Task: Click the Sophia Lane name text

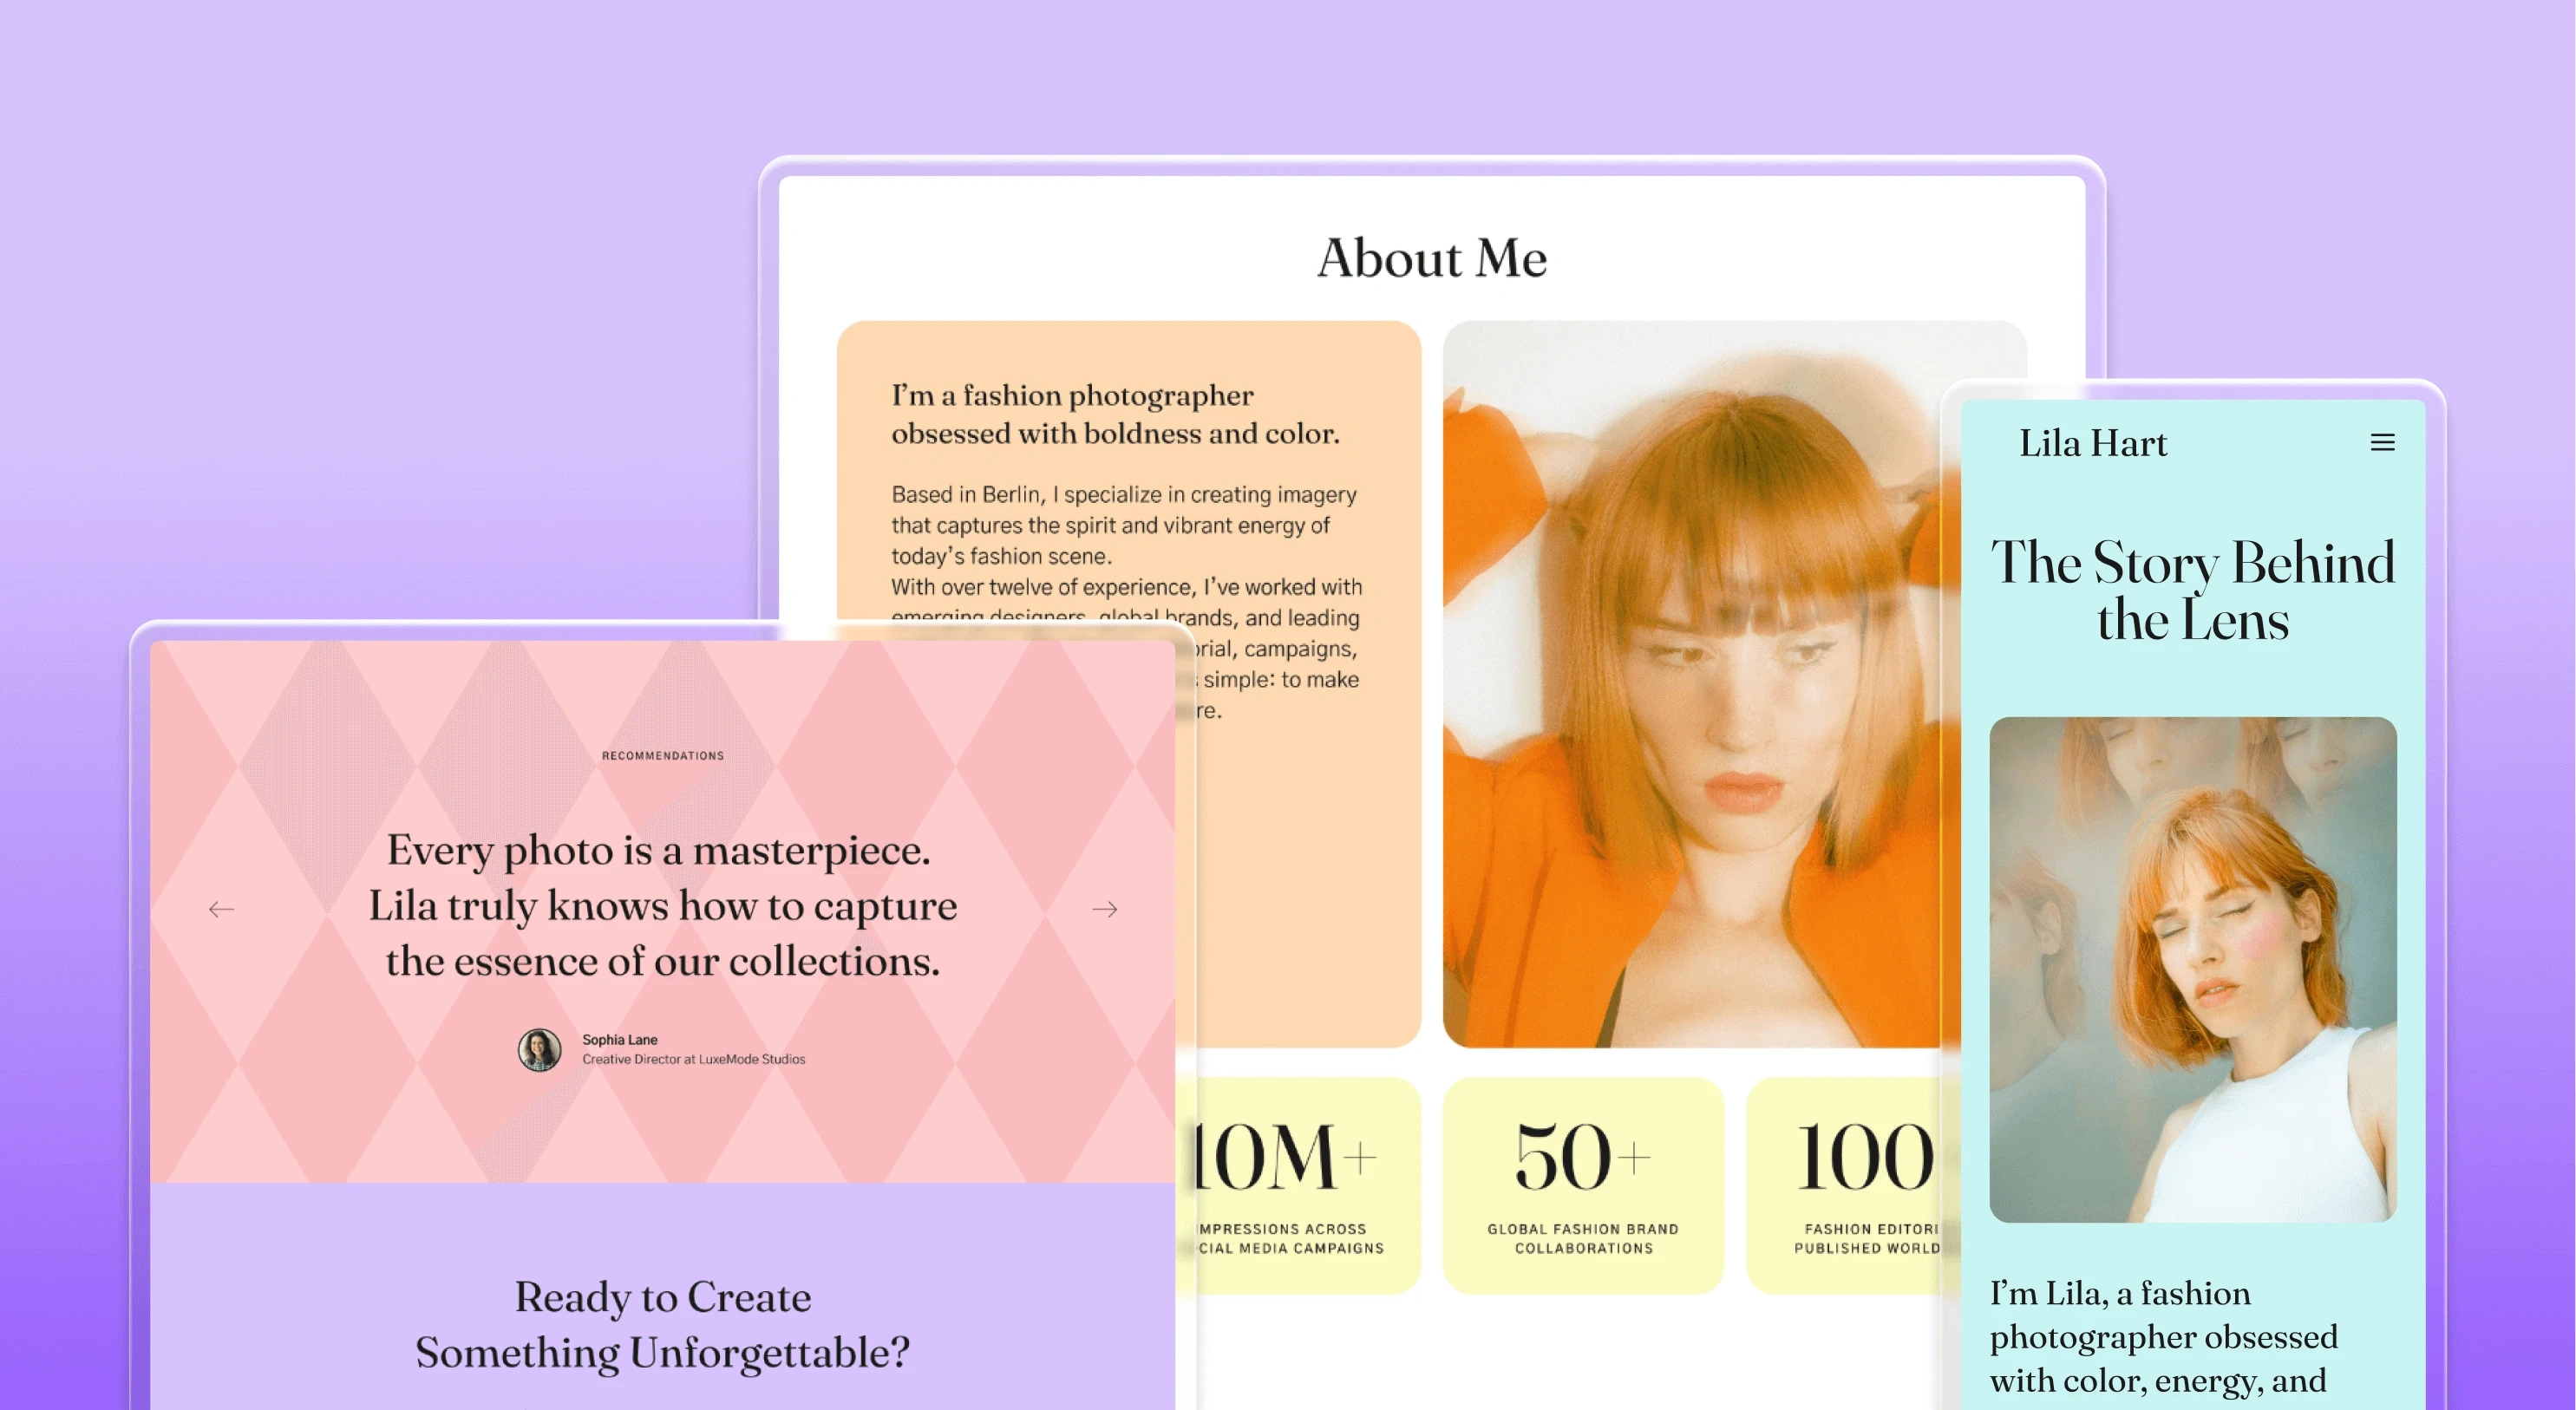Action: tap(620, 1040)
